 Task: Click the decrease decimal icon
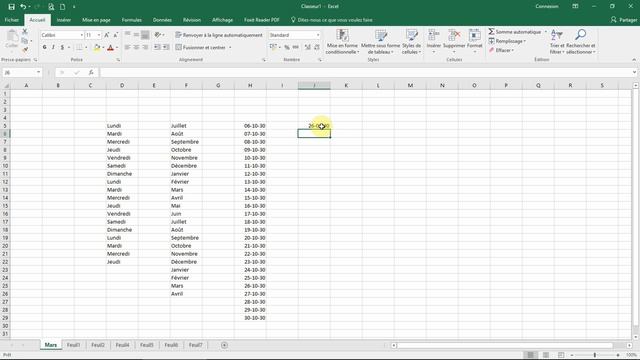point(317,47)
